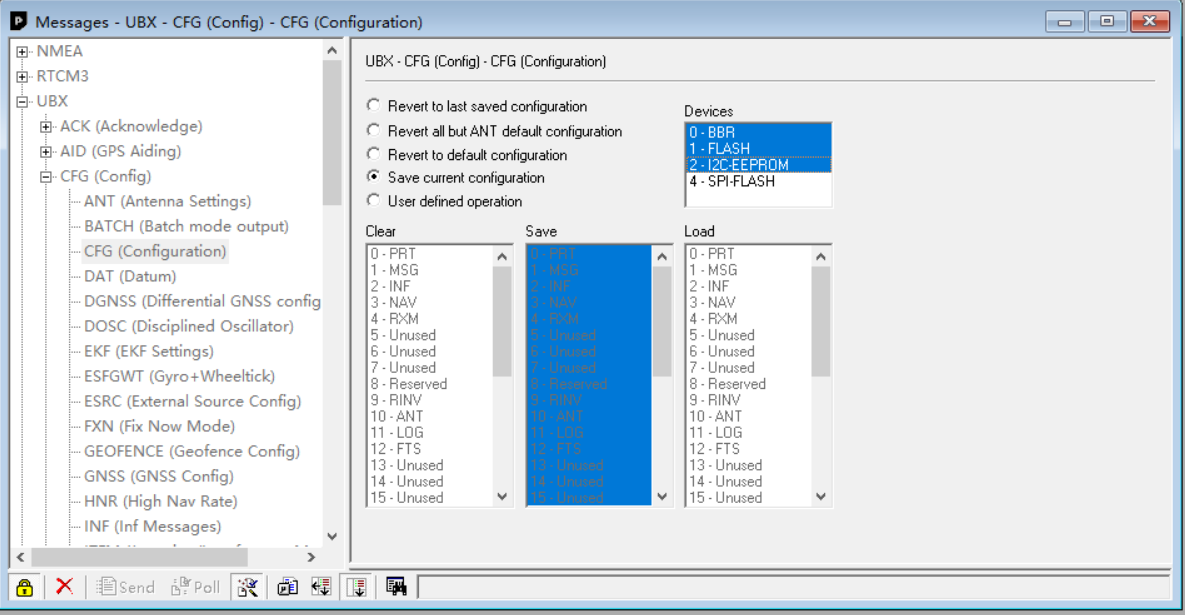Open GNSS (GNSS Config) message item
1185x615 pixels.
pyautogui.click(x=159, y=476)
